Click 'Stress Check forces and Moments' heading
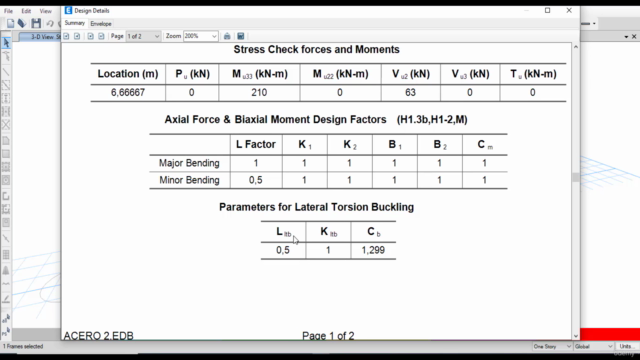 316,49
